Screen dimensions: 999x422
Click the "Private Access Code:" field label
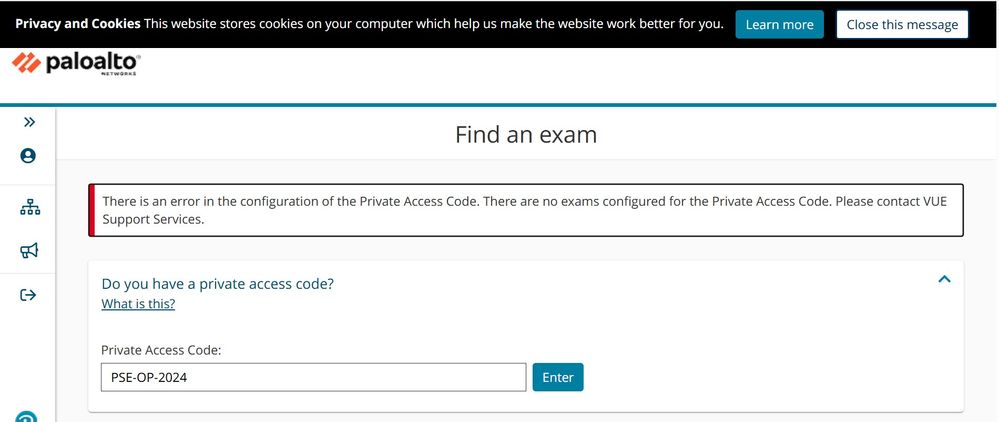(x=161, y=350)
